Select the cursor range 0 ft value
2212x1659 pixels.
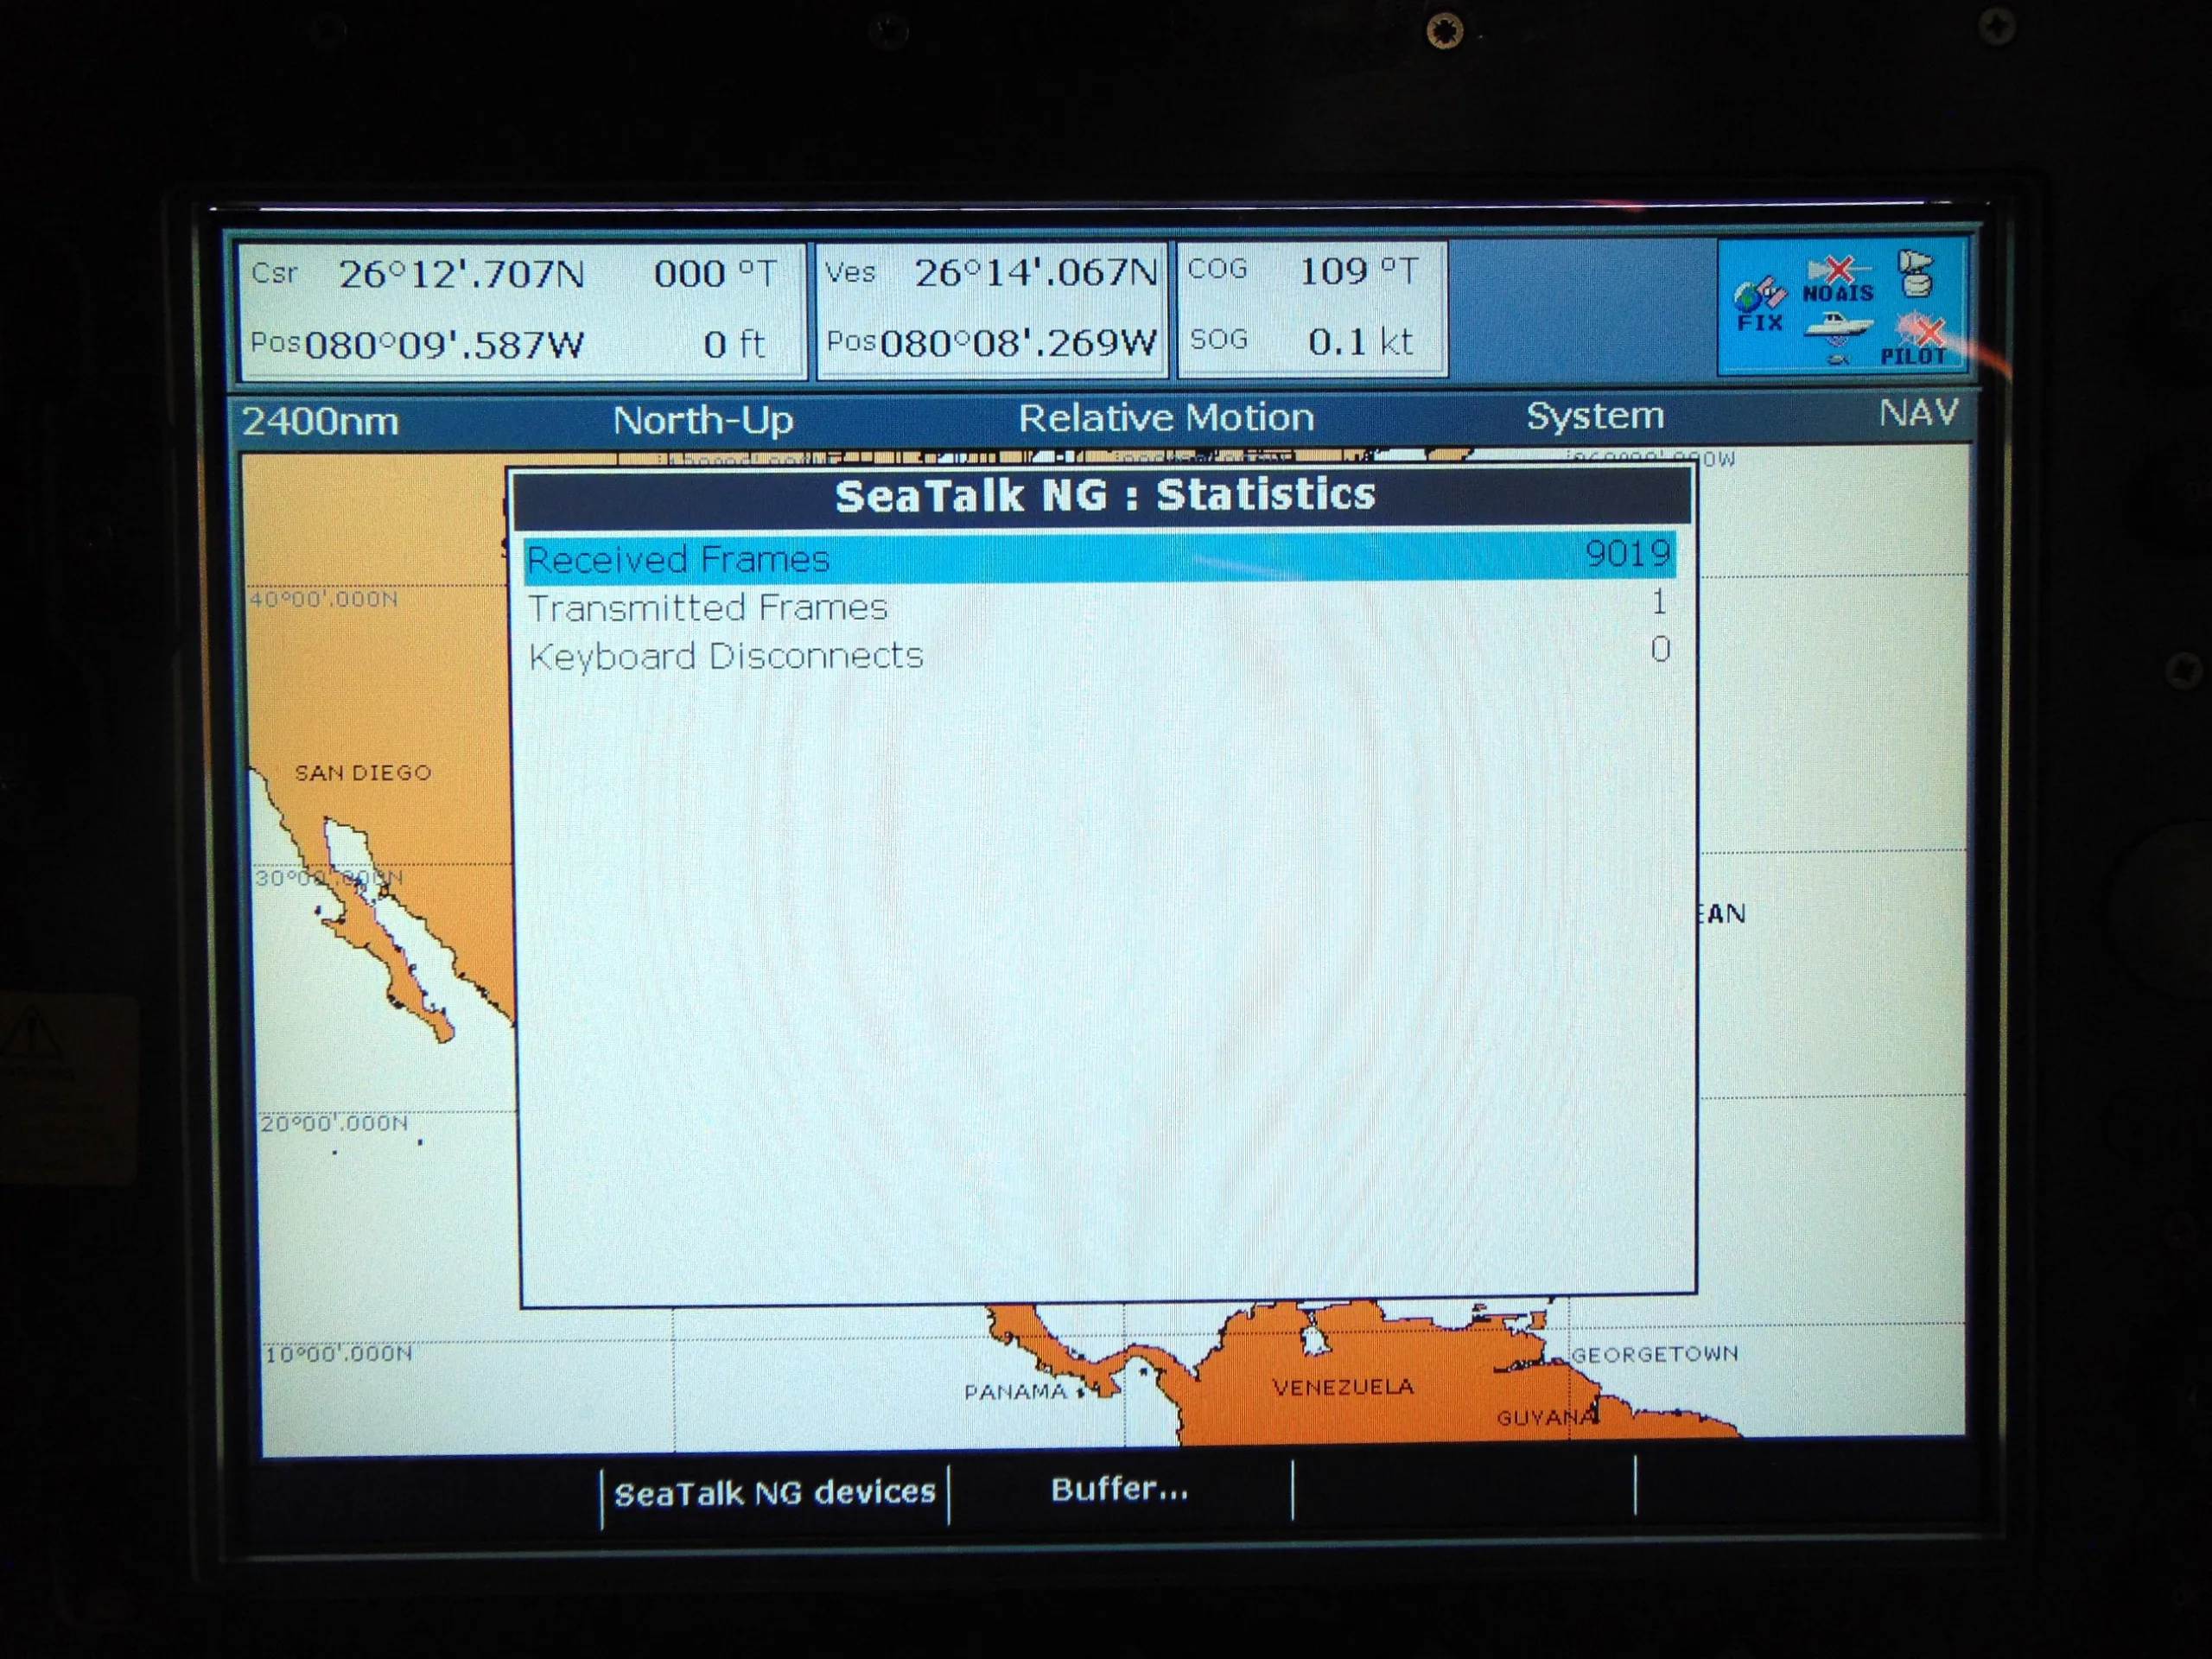pyautogui.click(x=734, y=344)
